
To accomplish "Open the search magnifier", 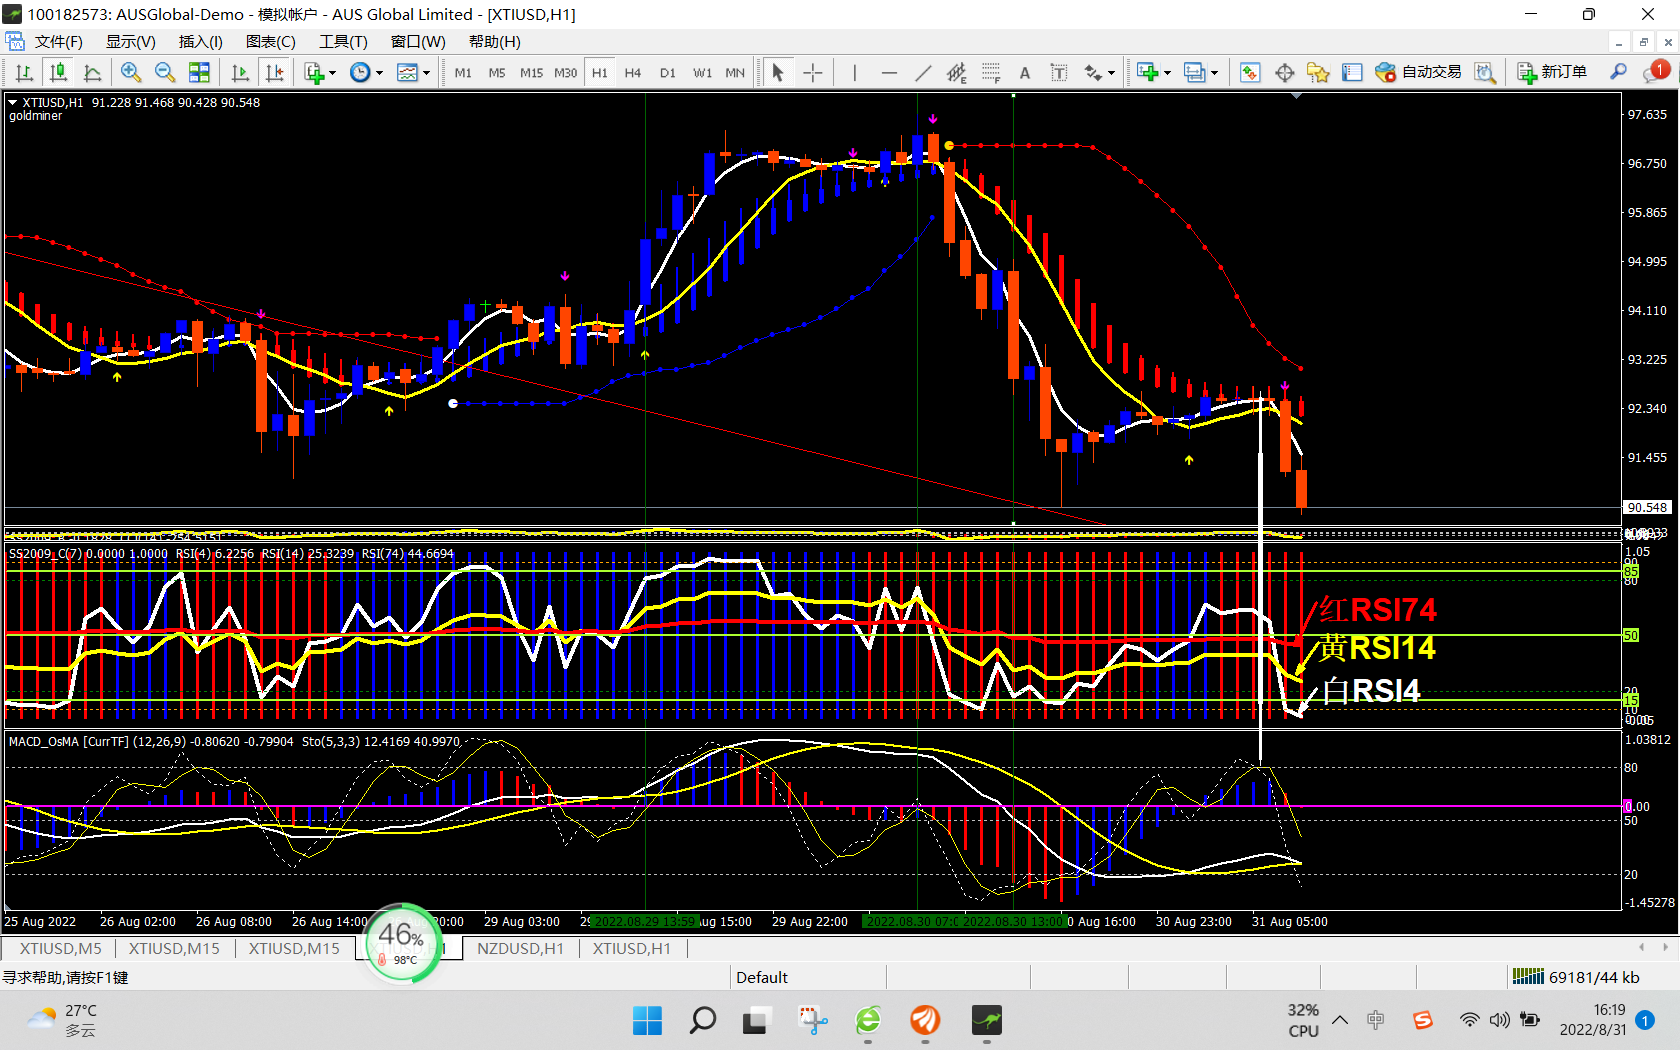I will click(1618, 72).
